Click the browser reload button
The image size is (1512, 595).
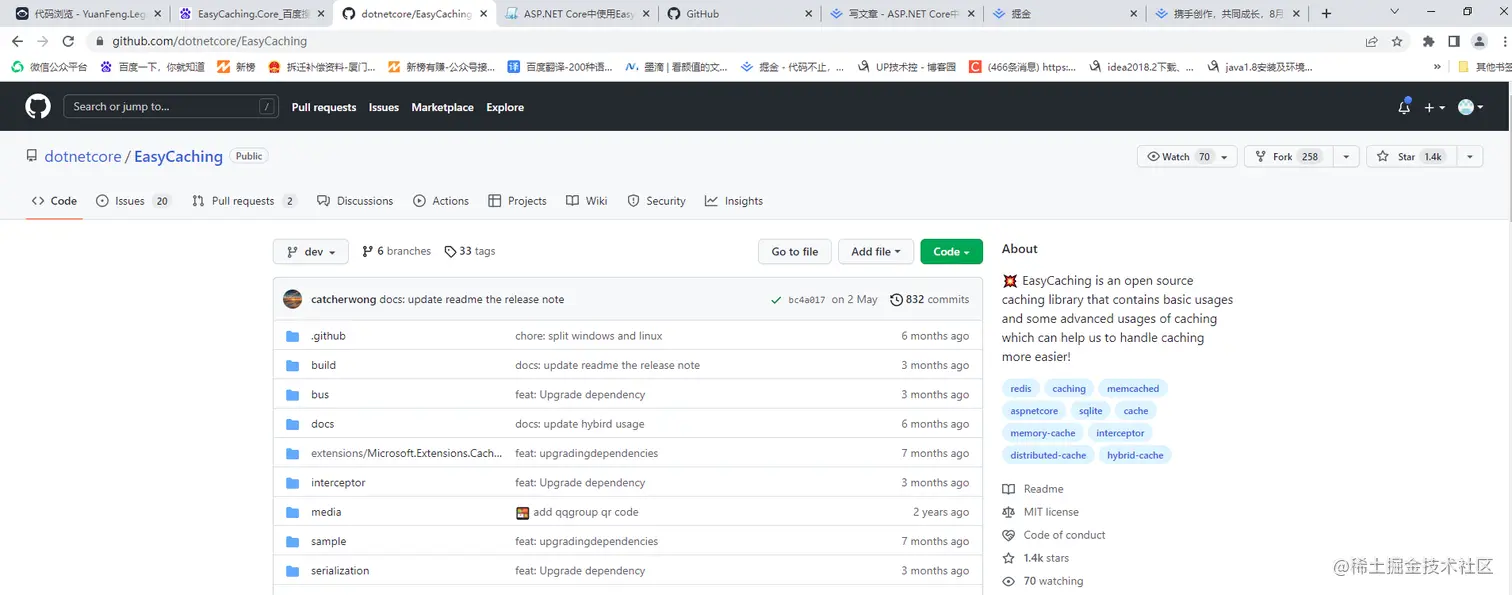[x=68, y=41]
